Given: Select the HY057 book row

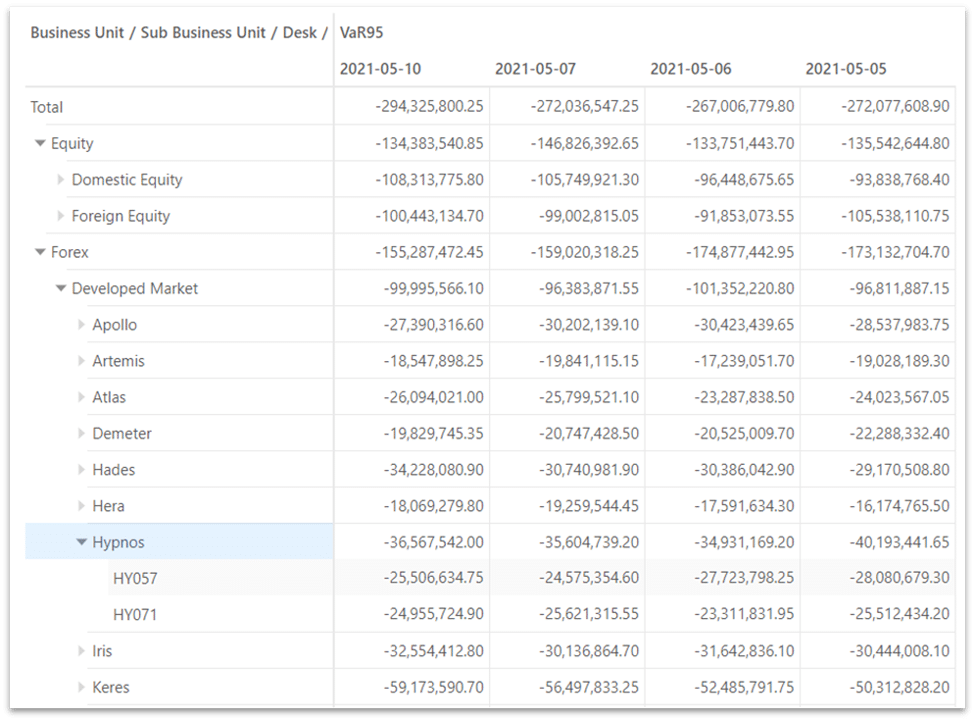Looking at the screenshot, I should pyautogui.click(x=135, y=578).
